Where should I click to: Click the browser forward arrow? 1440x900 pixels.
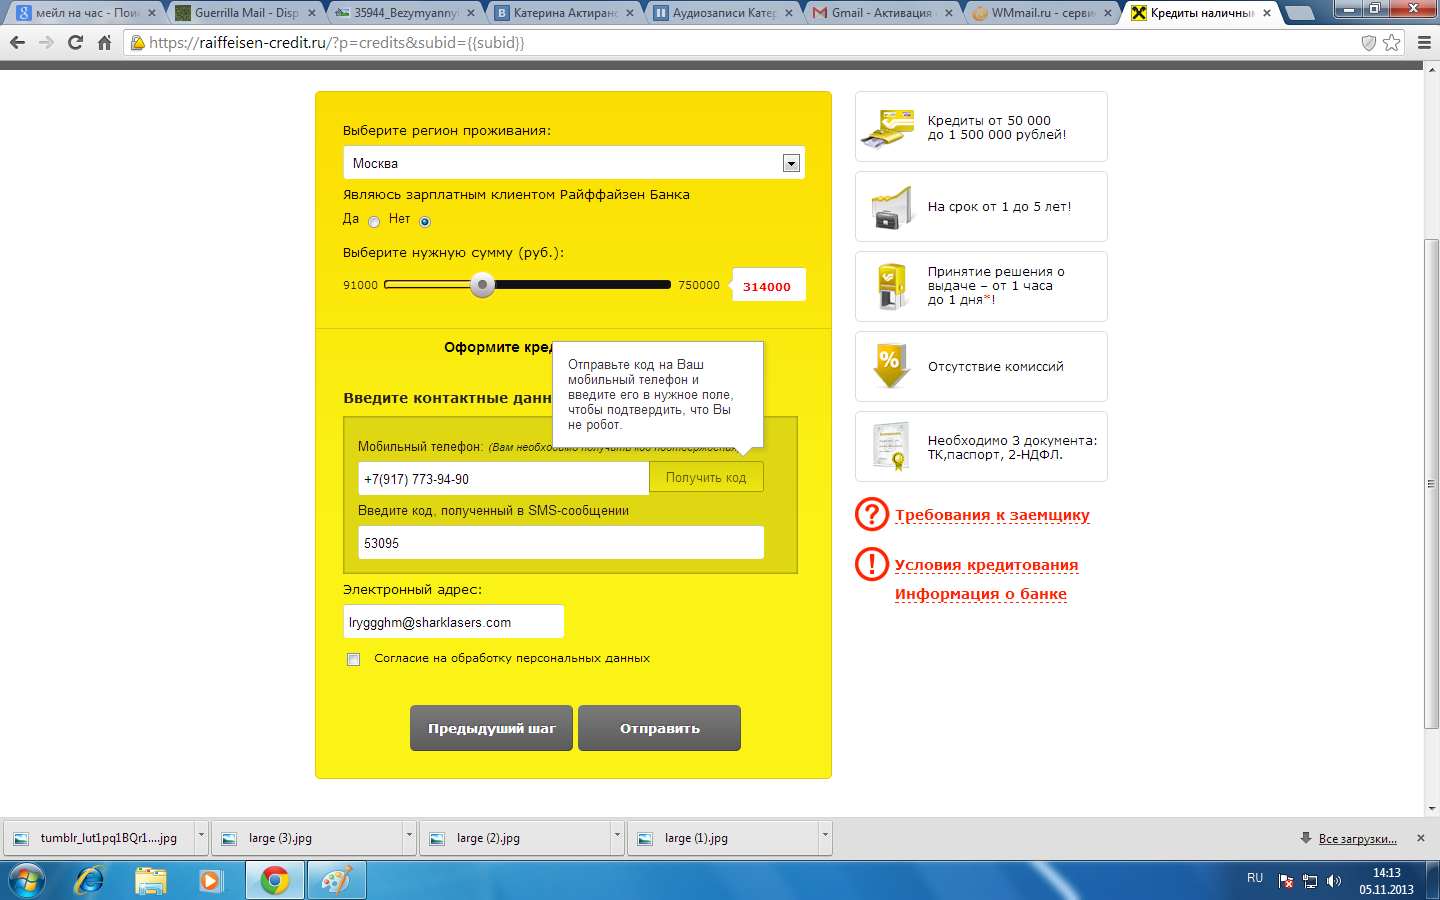46,42
